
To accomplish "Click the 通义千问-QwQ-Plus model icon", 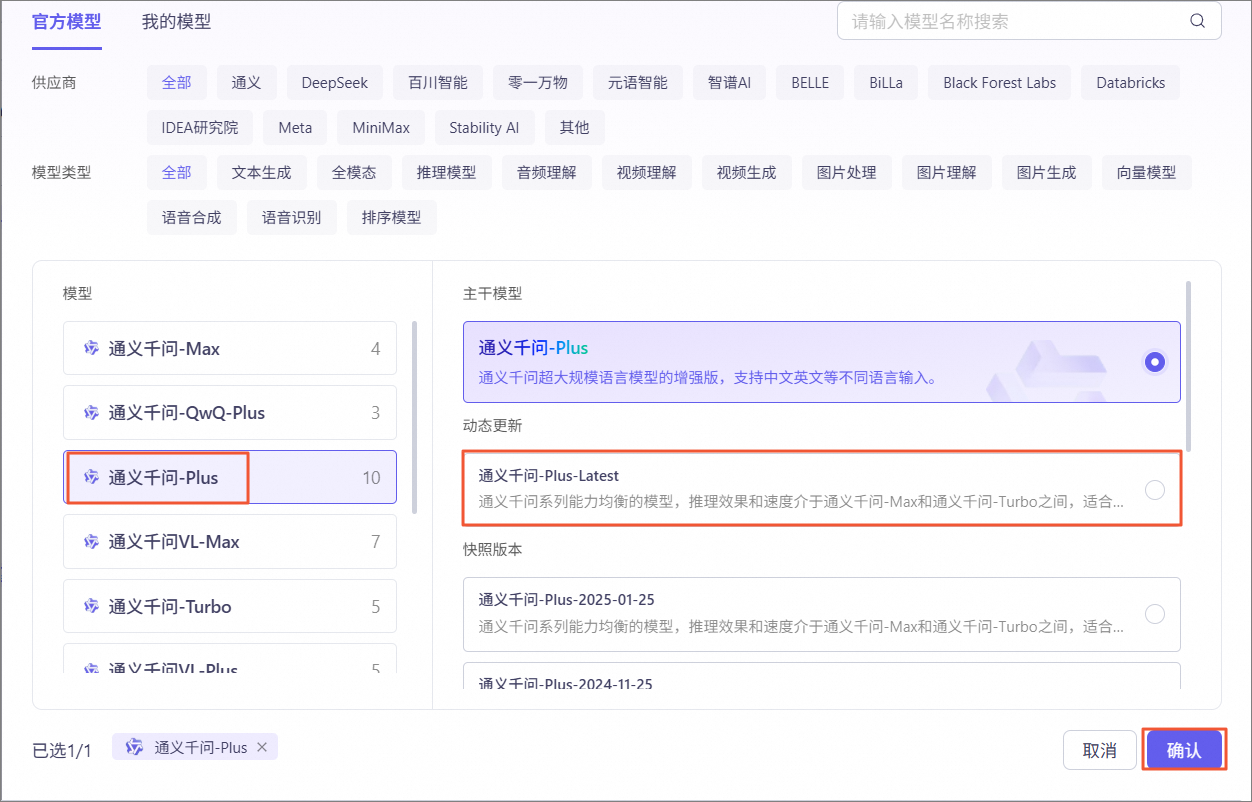I will 91,413.
